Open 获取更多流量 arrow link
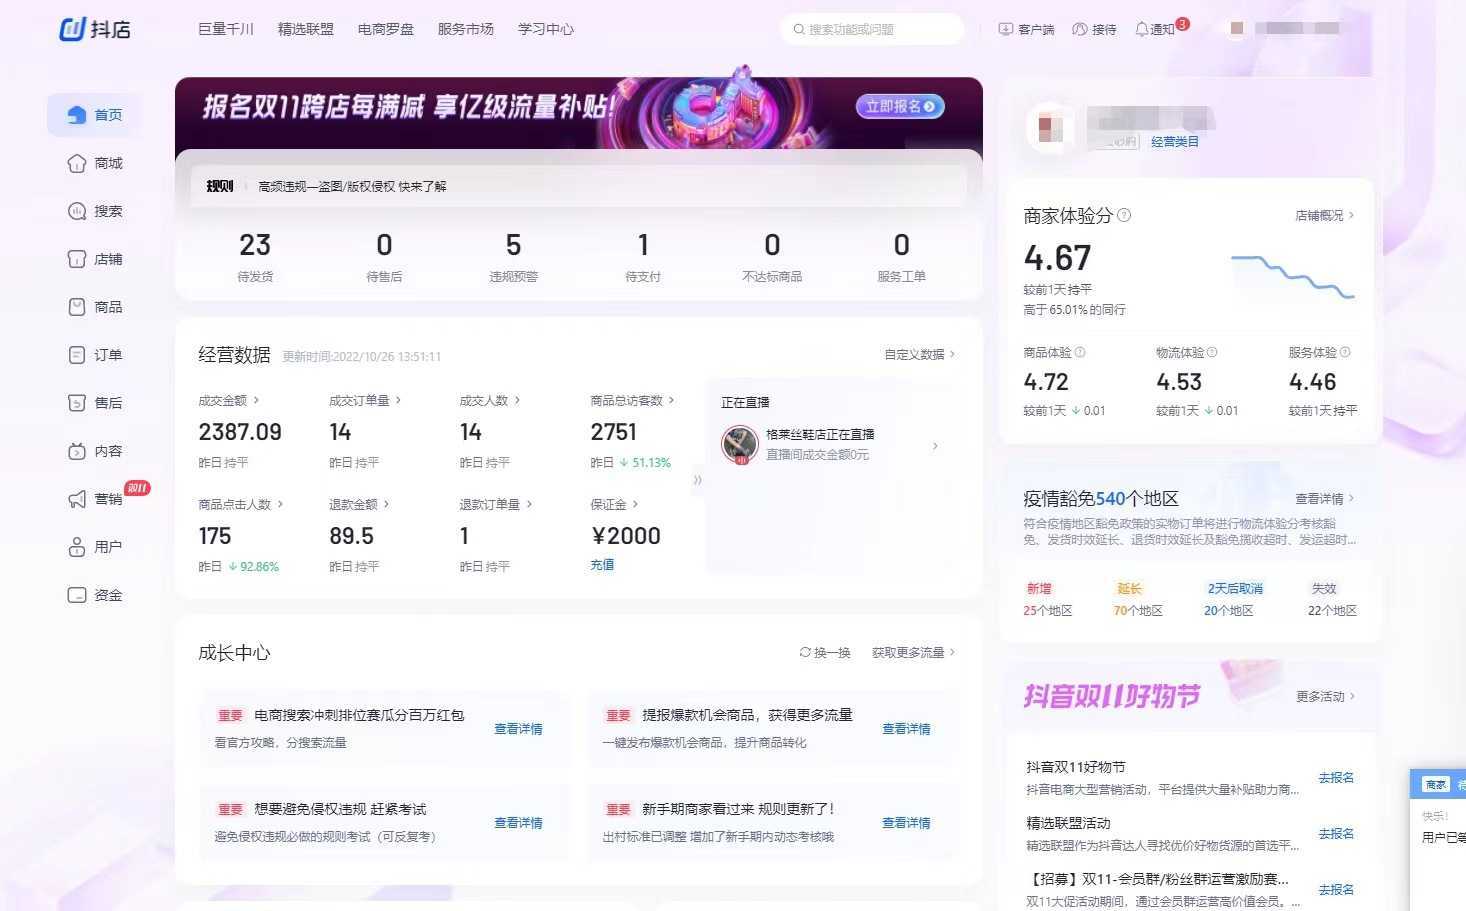This screenshot has height=911, width=1466. pos(913,652)
